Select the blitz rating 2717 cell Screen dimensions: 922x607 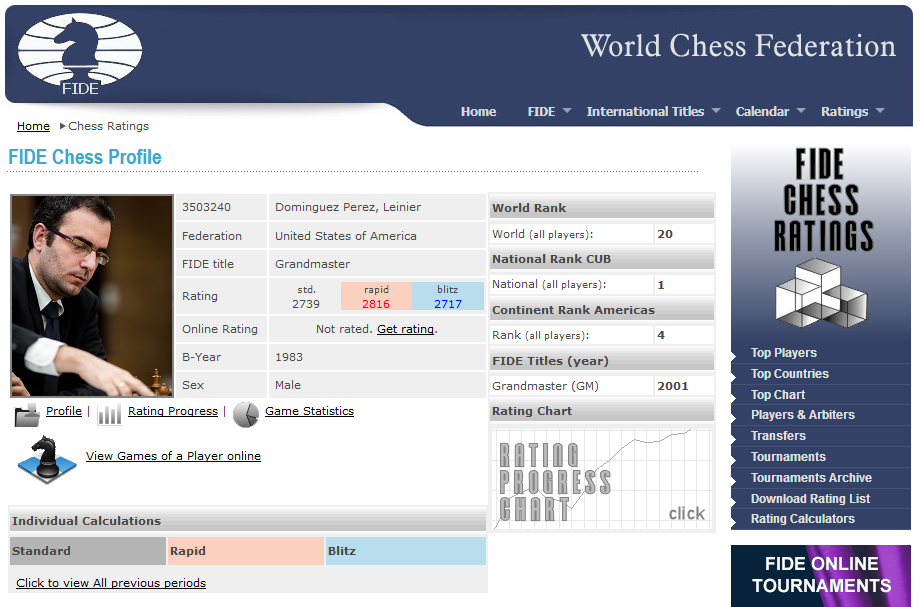tap(447, 296)
